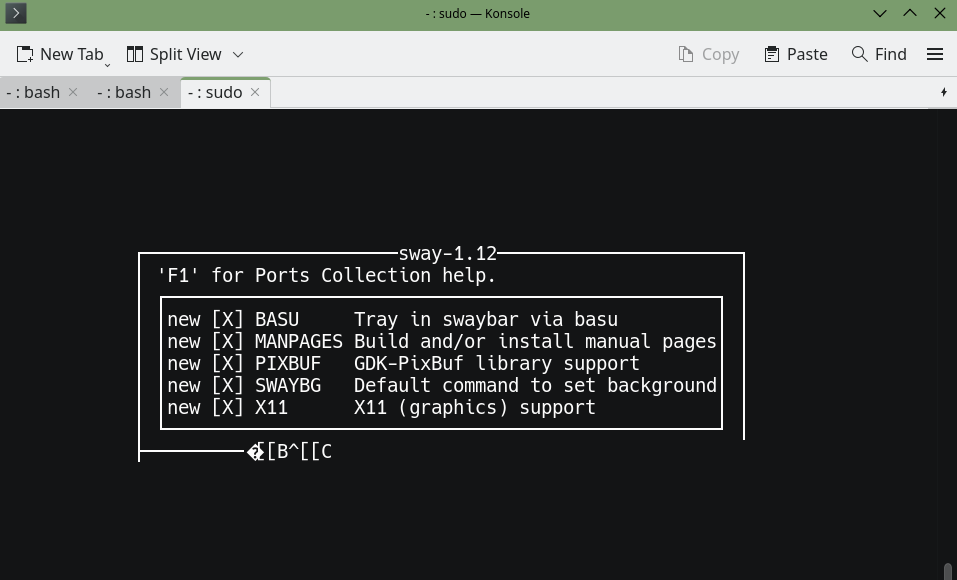The image size is (957, 580).
Task: Toggle the X11 option checkbox
Action: [x=228, y=407]
